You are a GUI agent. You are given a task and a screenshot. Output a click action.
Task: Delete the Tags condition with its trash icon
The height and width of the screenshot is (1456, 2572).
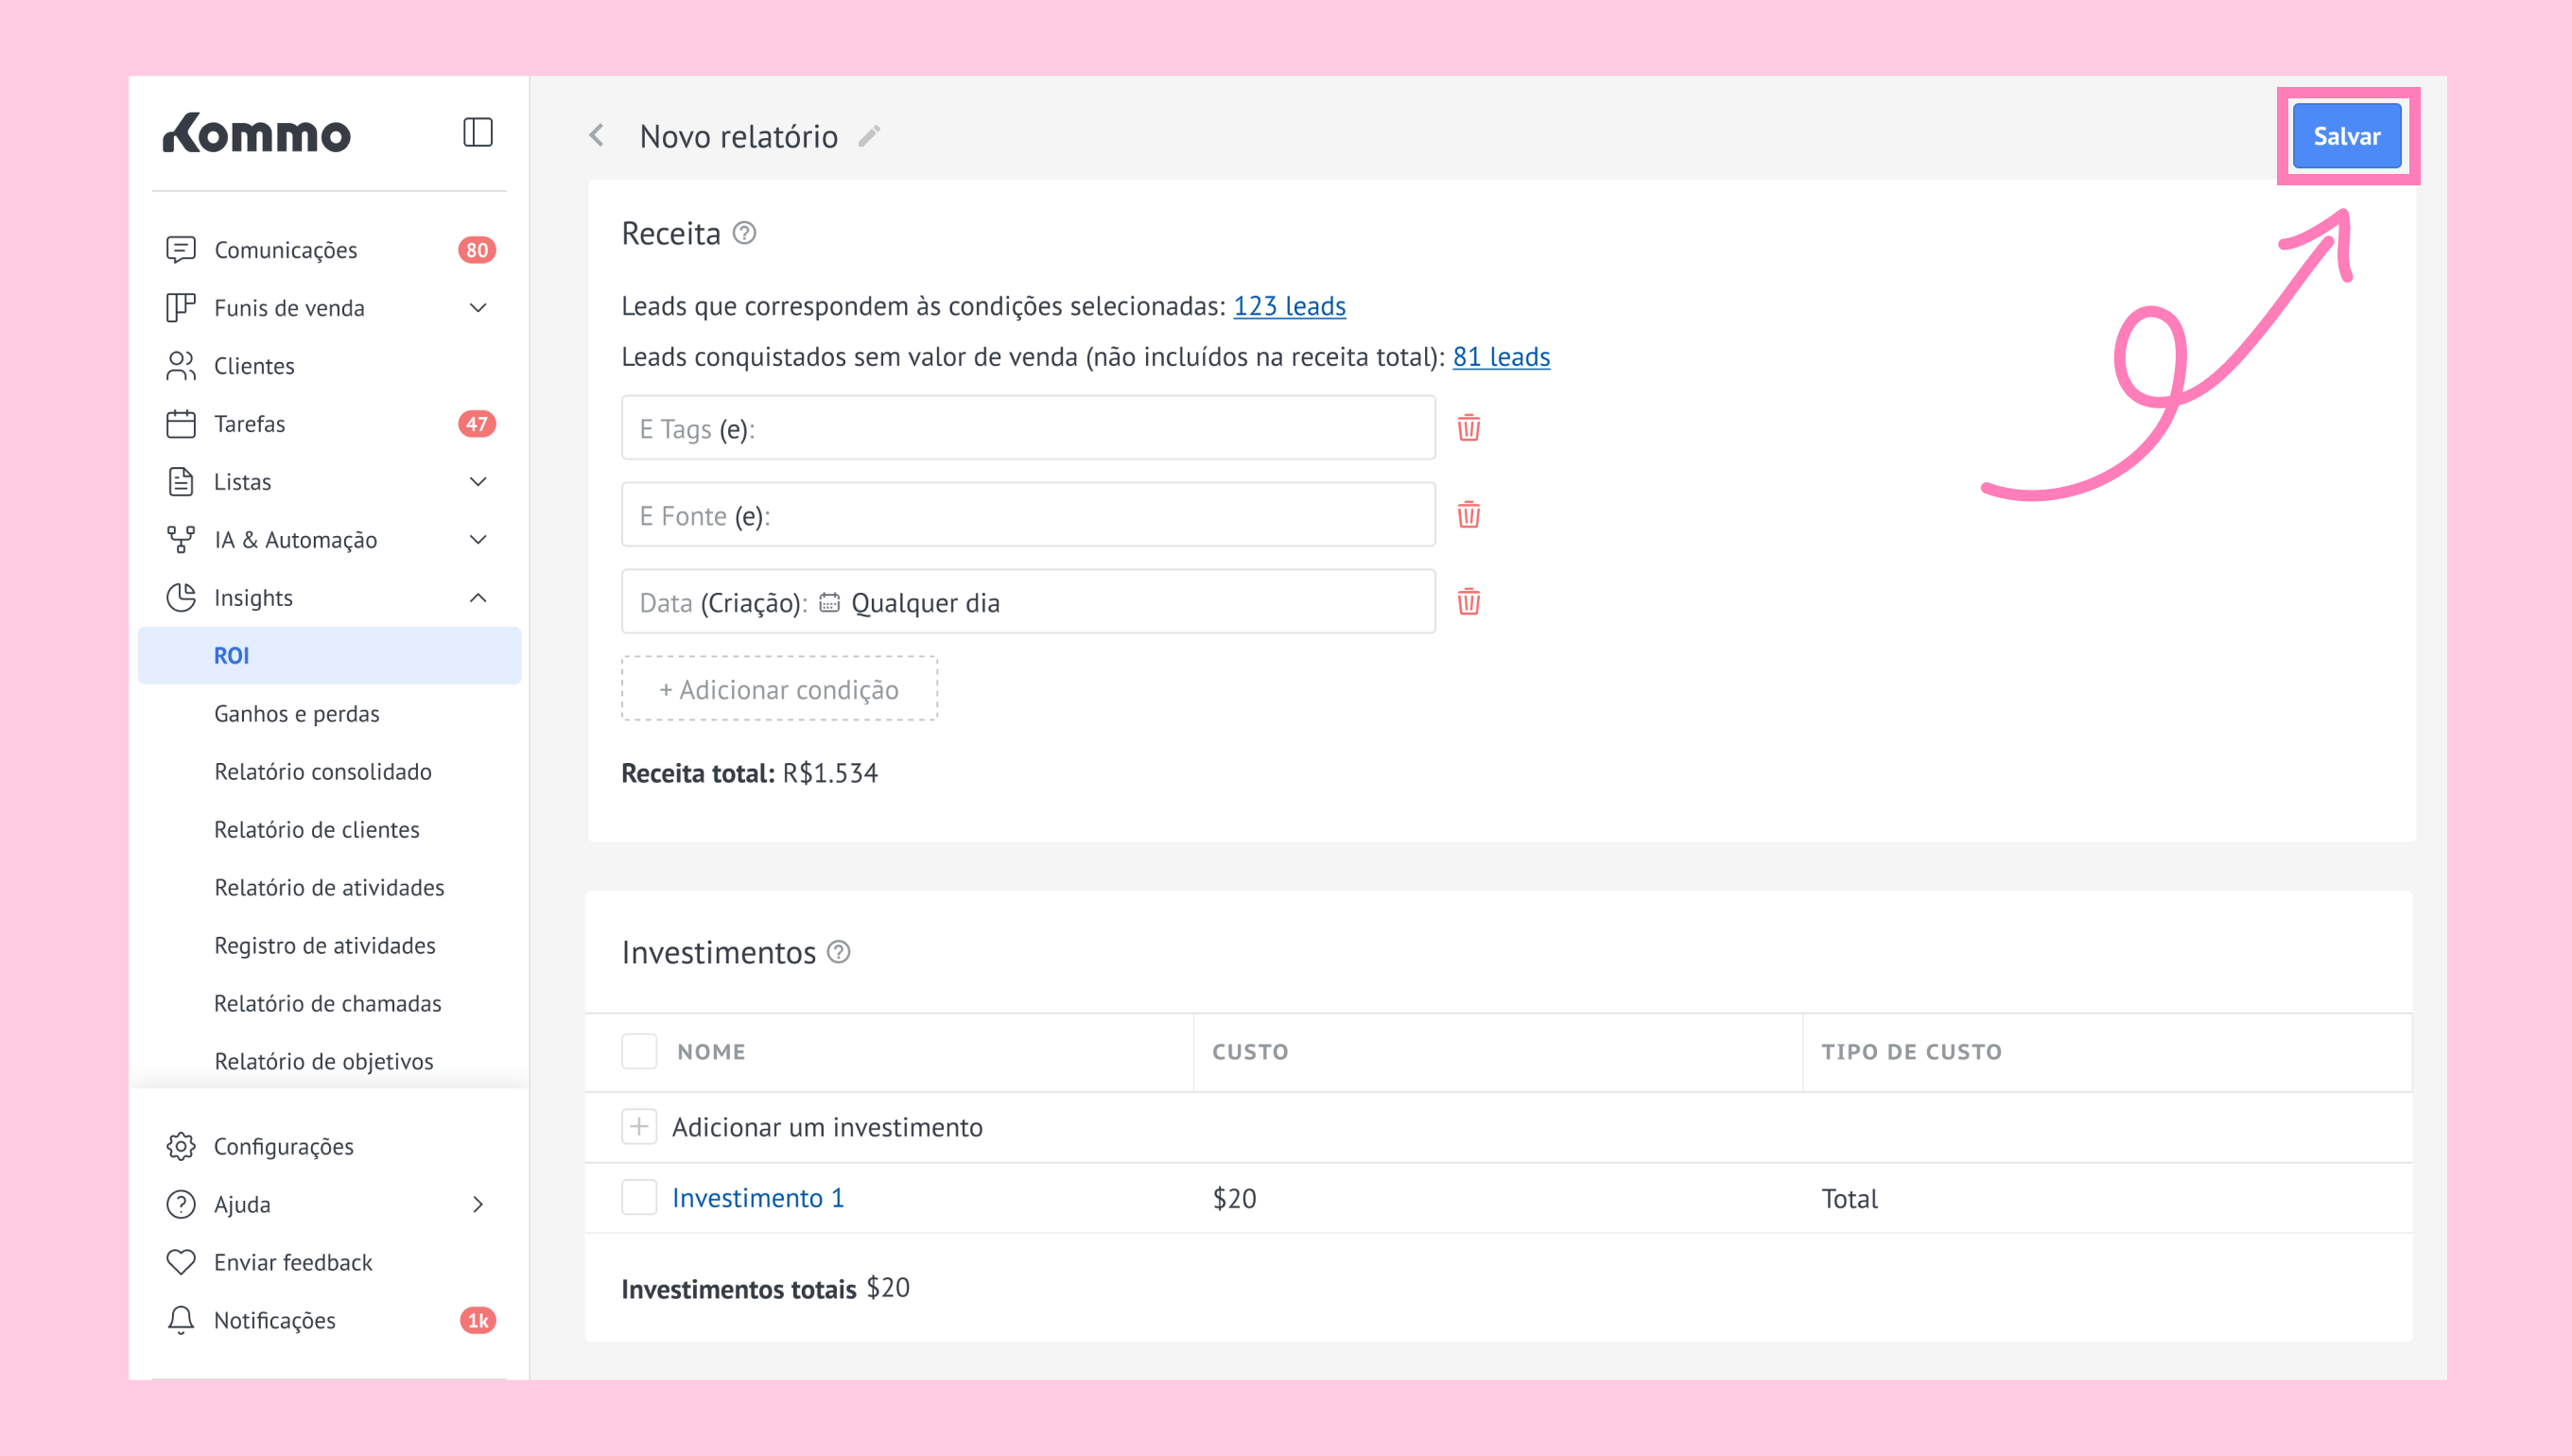pyautogui.click(x=1468, y=428)
